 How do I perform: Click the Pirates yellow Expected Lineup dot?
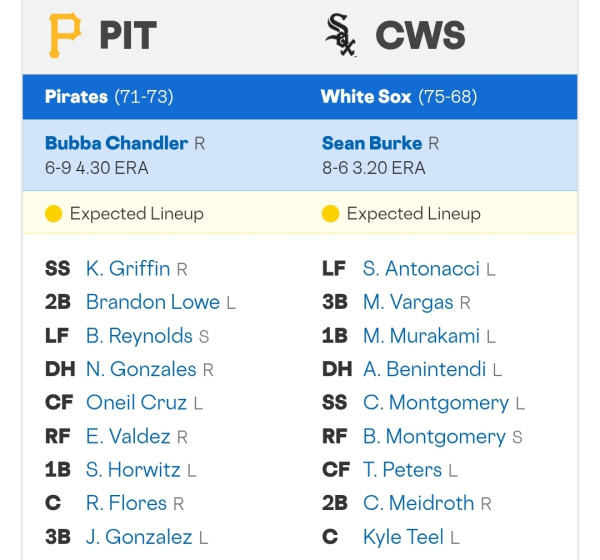pyautogui.click(x=54, y=214)
